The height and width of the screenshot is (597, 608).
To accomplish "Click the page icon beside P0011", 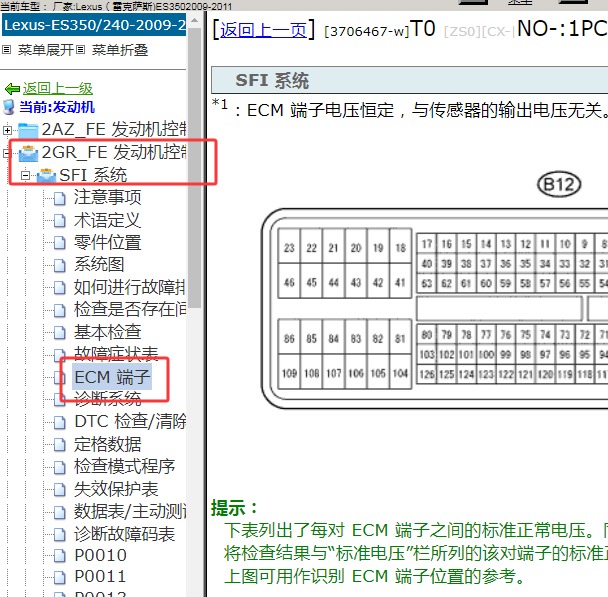I will (59, 577).
